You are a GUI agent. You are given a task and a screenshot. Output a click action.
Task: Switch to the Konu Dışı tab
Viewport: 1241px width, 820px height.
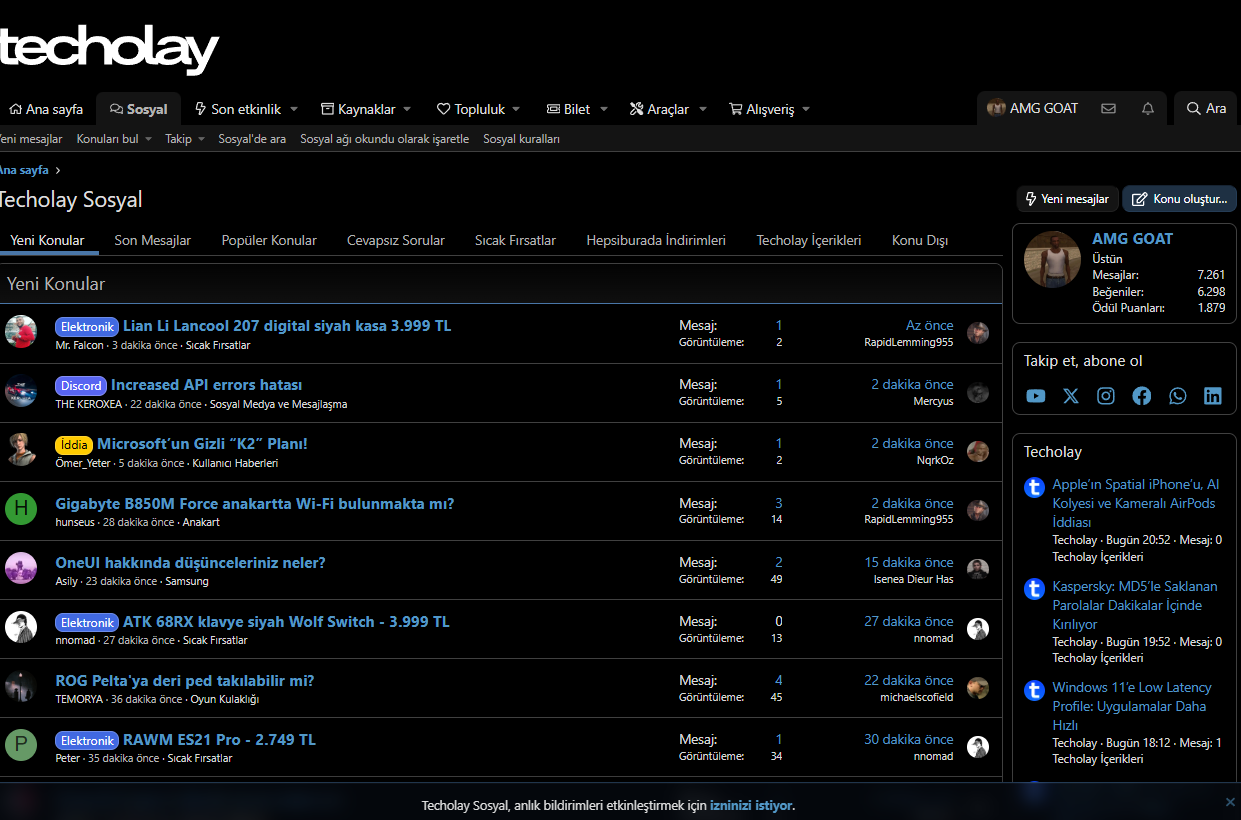pos(920,240)
